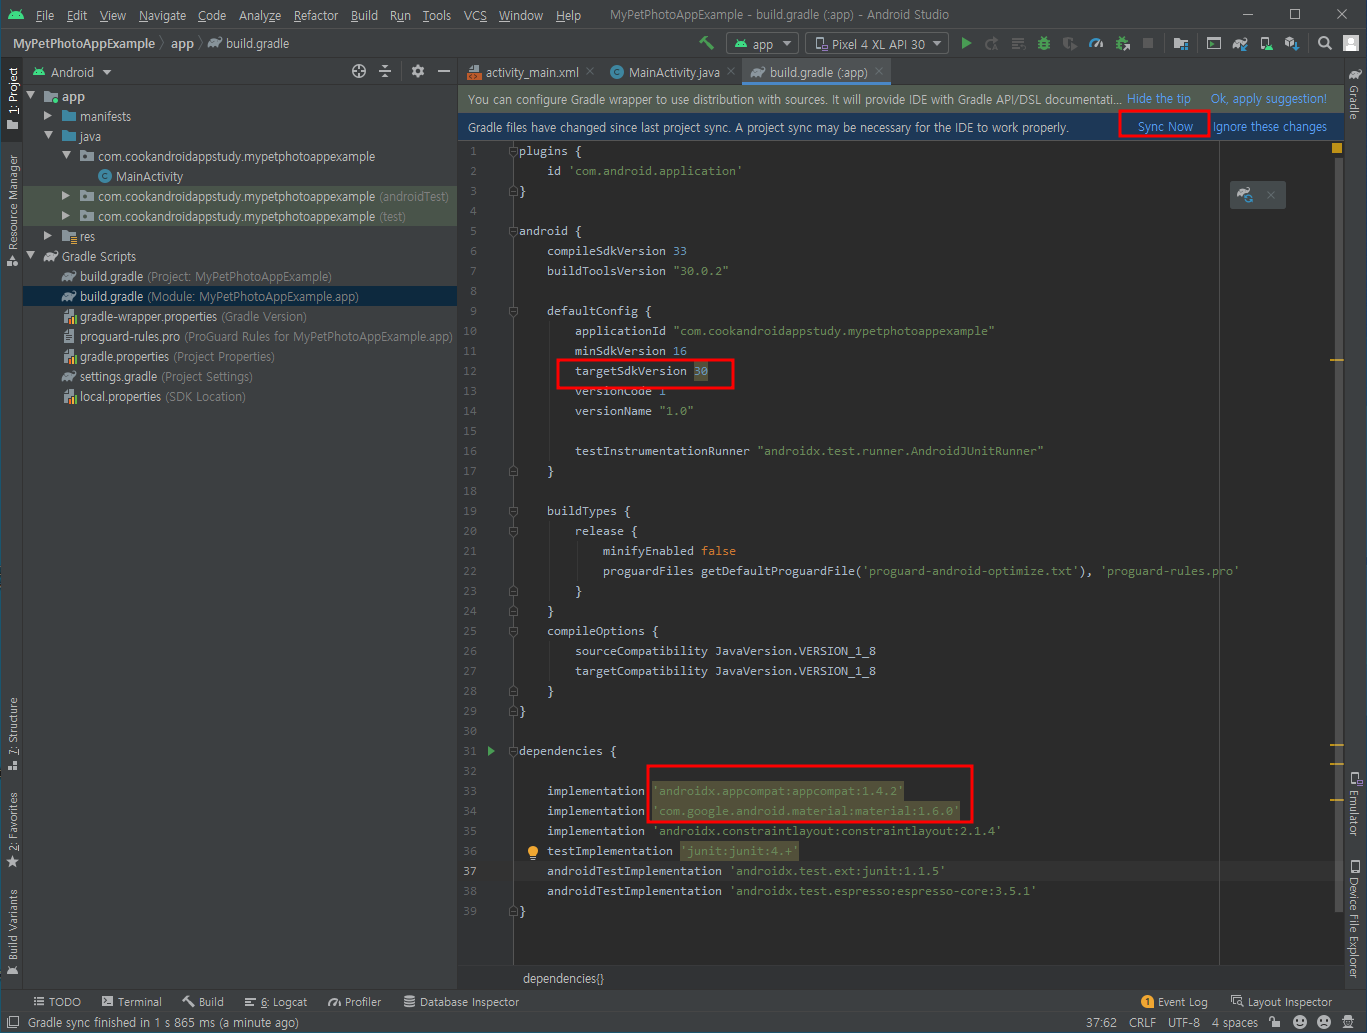
Task: Toggle tool window buttons icon in status bar
Action: pos(13,1022)
